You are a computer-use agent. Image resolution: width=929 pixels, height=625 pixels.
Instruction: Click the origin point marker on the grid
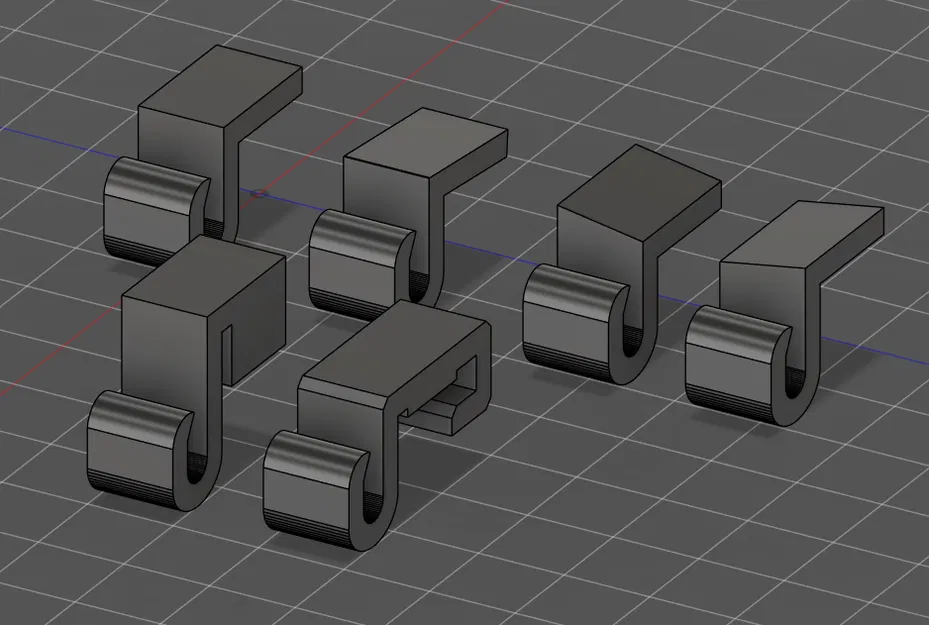pos(259,193)
